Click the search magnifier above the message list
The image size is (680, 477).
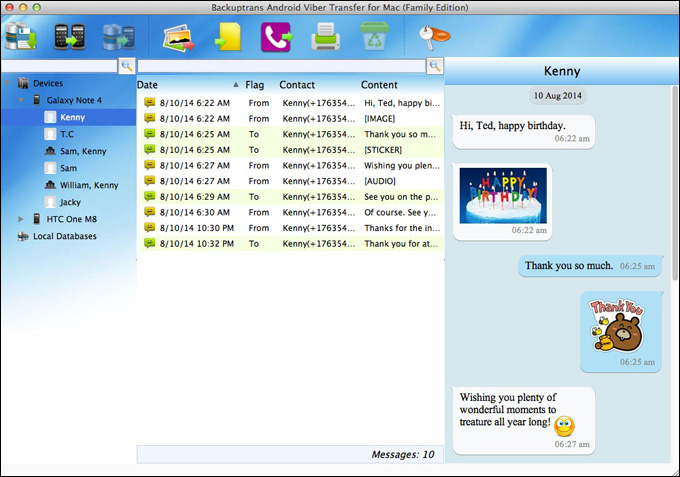click(x=435, y=66)
